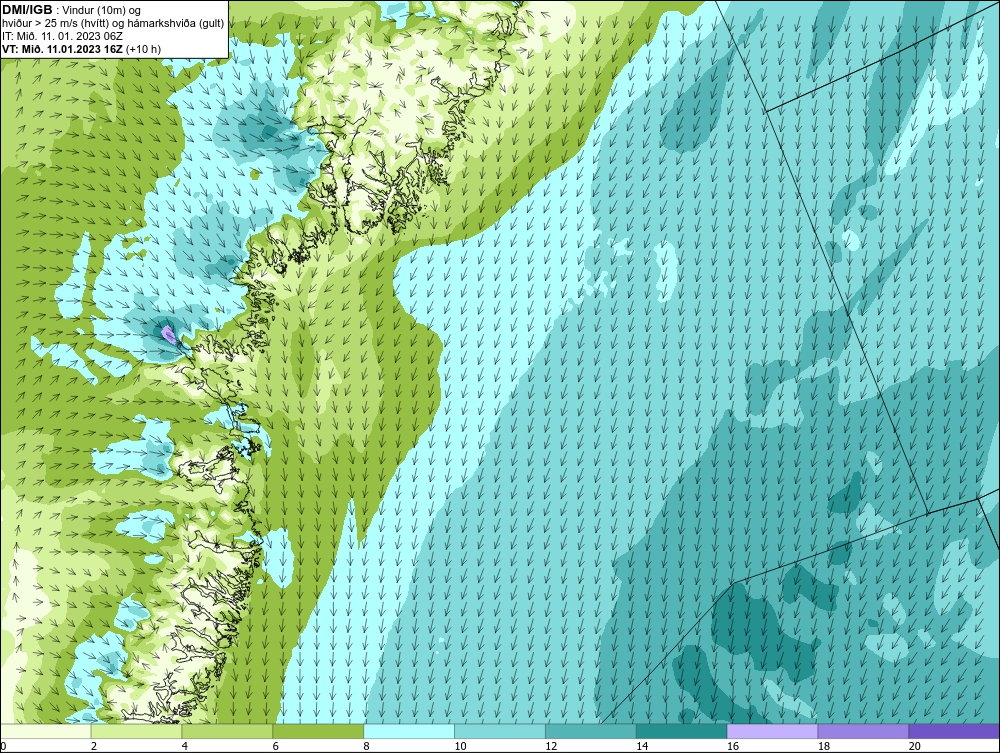Click the 'IT: Mið. 11. 01. 2023 06Z' line
This screenshot has height=753, width=1000.
tap(62, 36)
